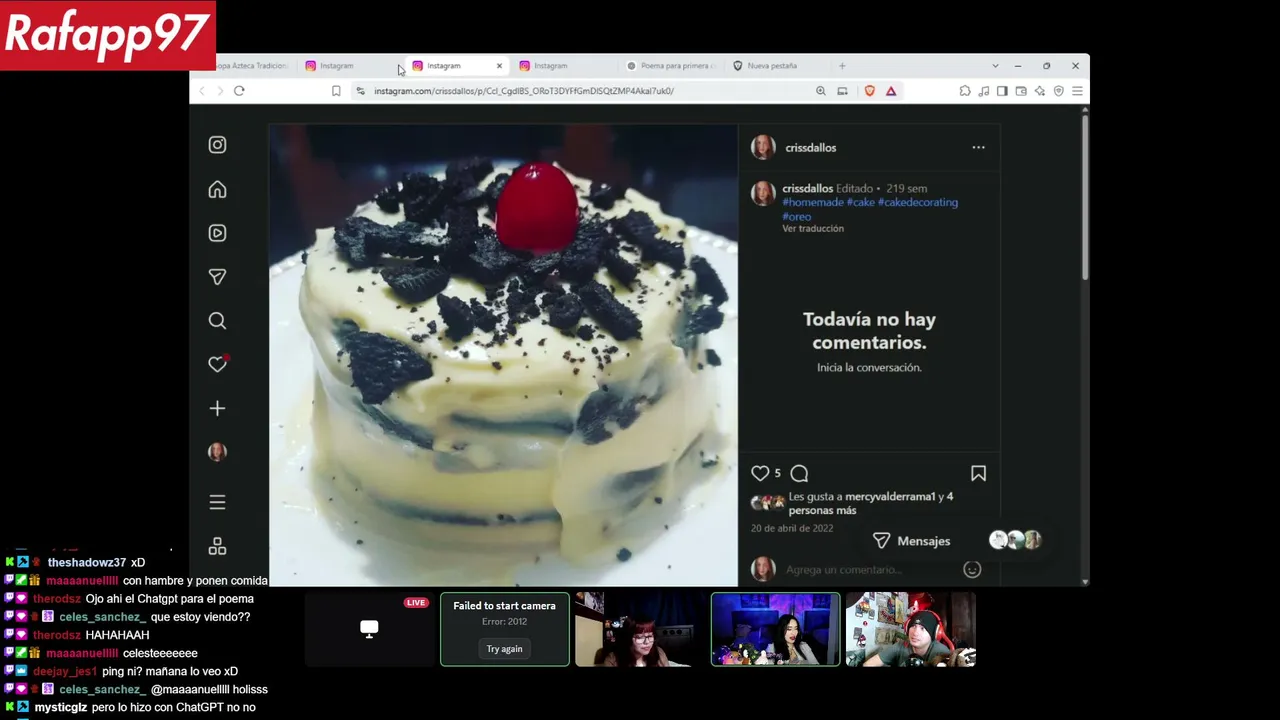This screenshot has width=1280, height=720.
Task: Switch to the 'Nueva pestaña' tab
Action: (776, 66)
